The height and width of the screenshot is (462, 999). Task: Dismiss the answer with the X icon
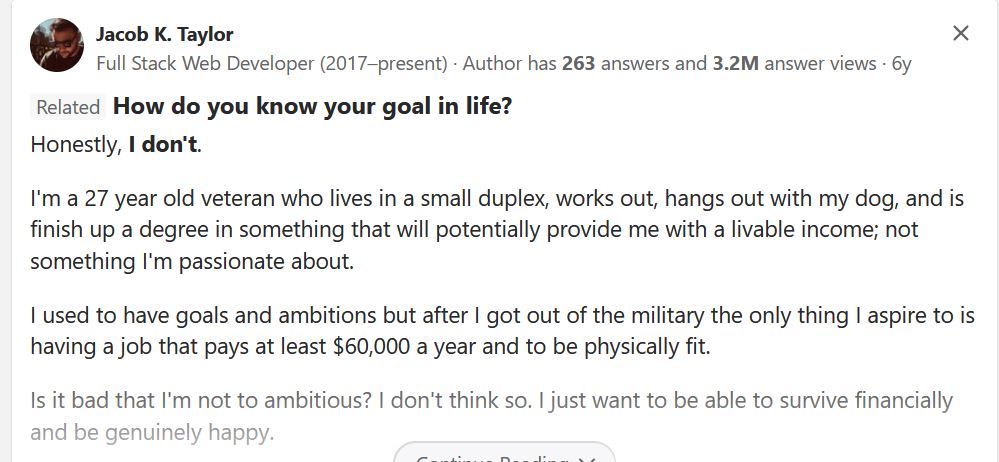tap(960, 34)
